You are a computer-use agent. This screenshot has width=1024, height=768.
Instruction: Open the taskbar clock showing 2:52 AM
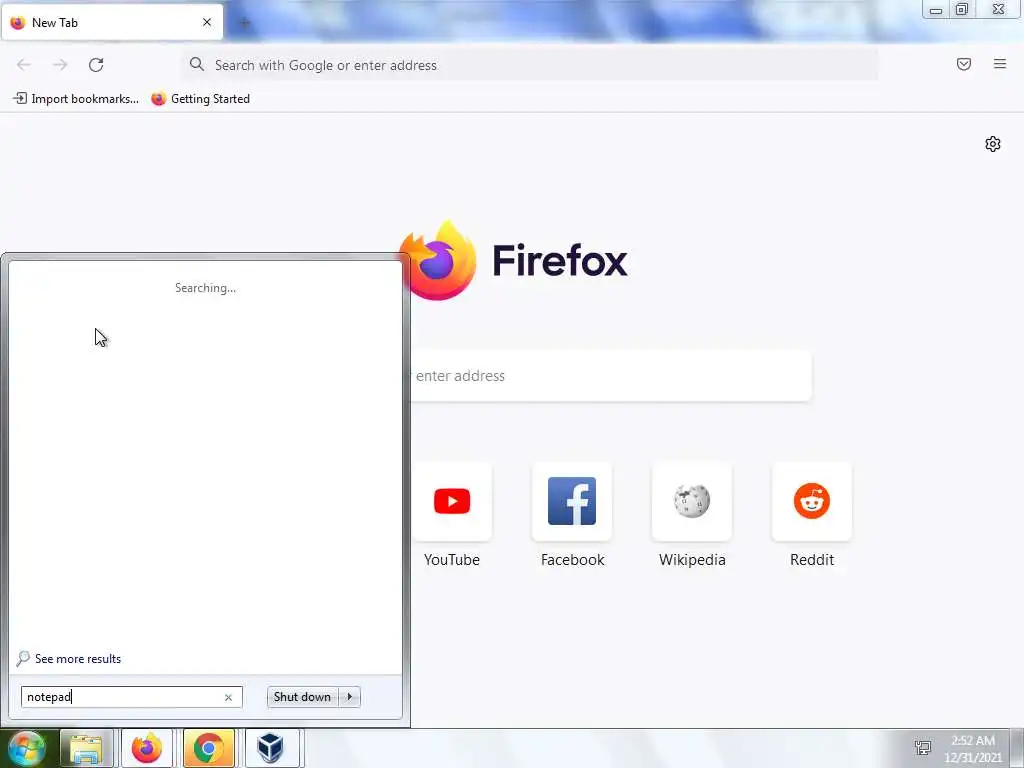[973, 748]
